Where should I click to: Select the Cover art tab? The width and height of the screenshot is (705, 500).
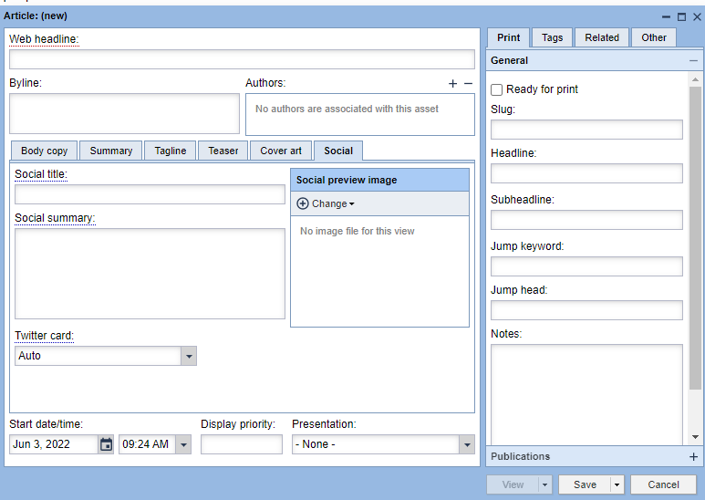click(x=281, y=151)
